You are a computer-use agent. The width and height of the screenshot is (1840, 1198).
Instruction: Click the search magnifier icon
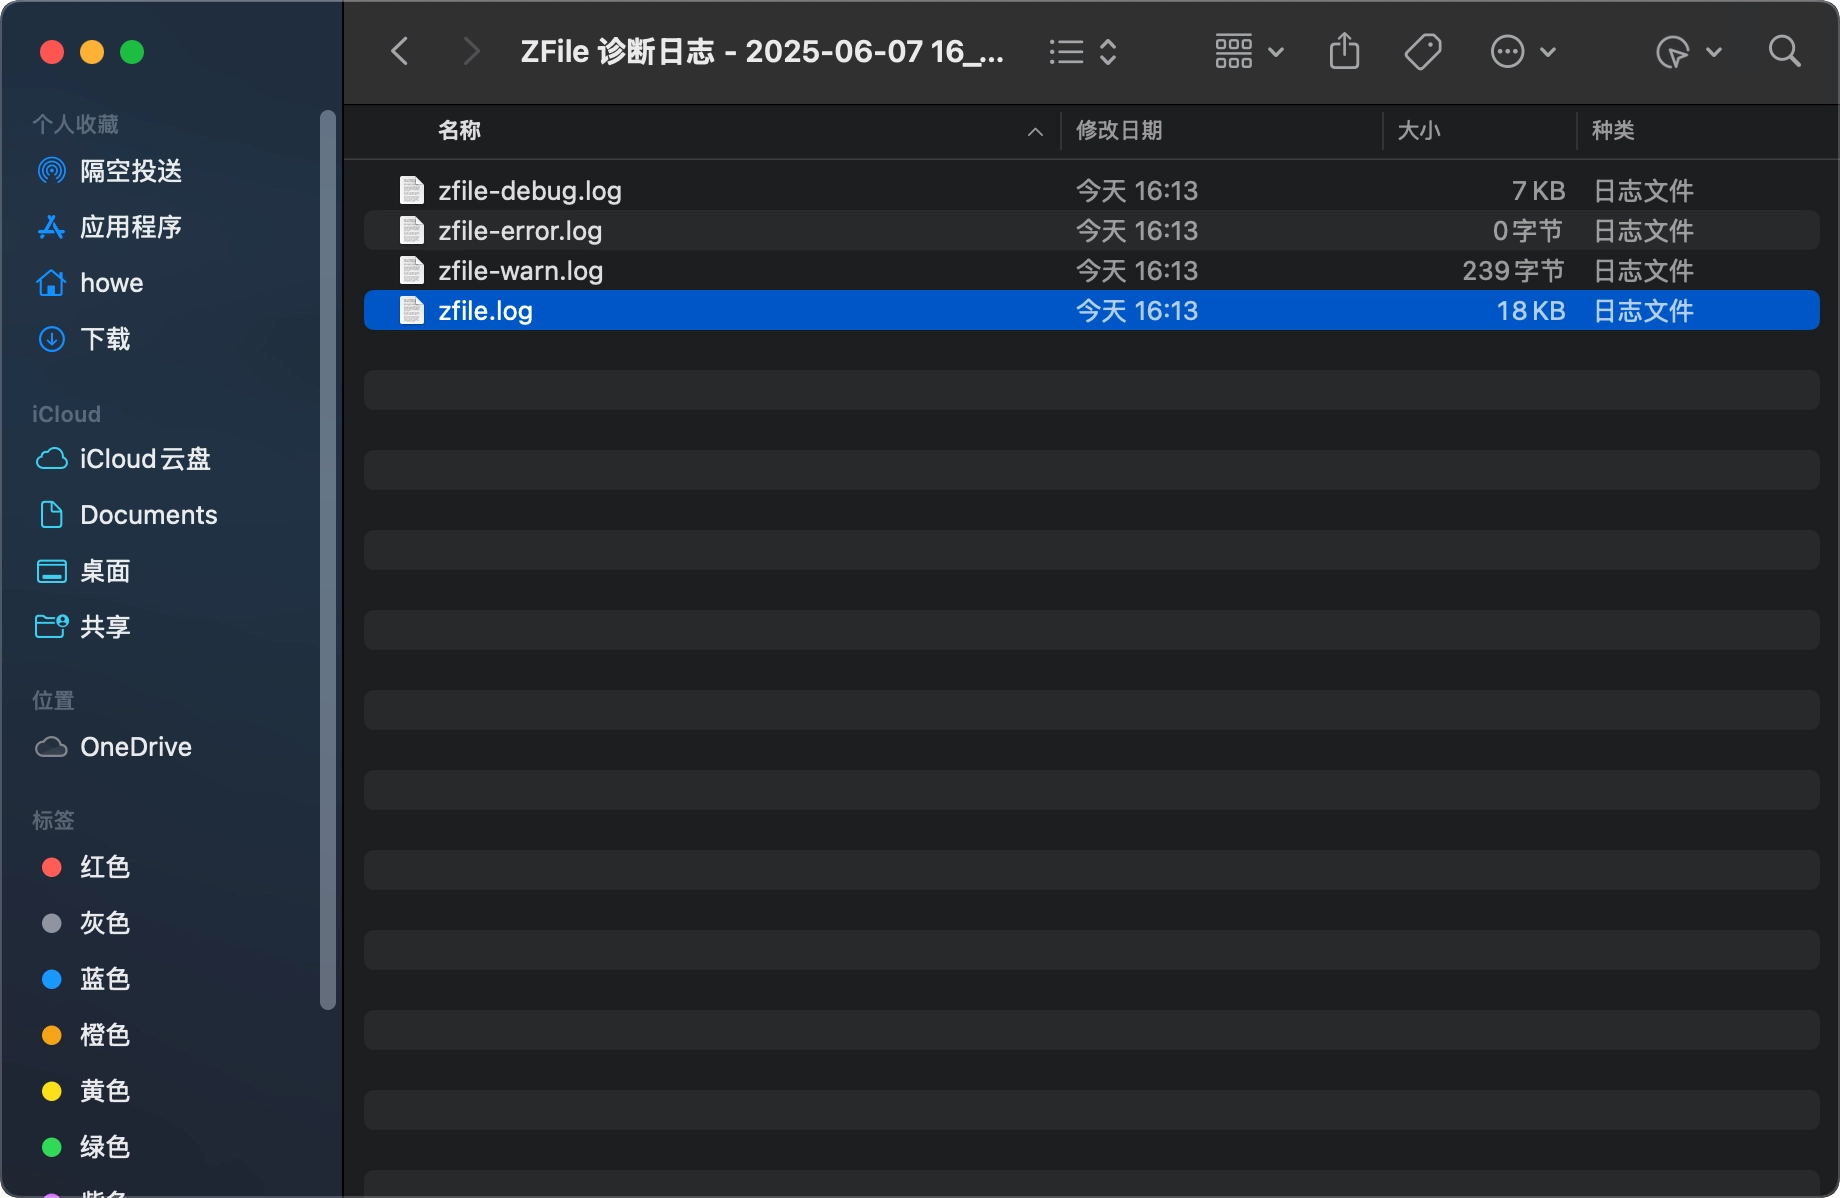(1784, 51)
